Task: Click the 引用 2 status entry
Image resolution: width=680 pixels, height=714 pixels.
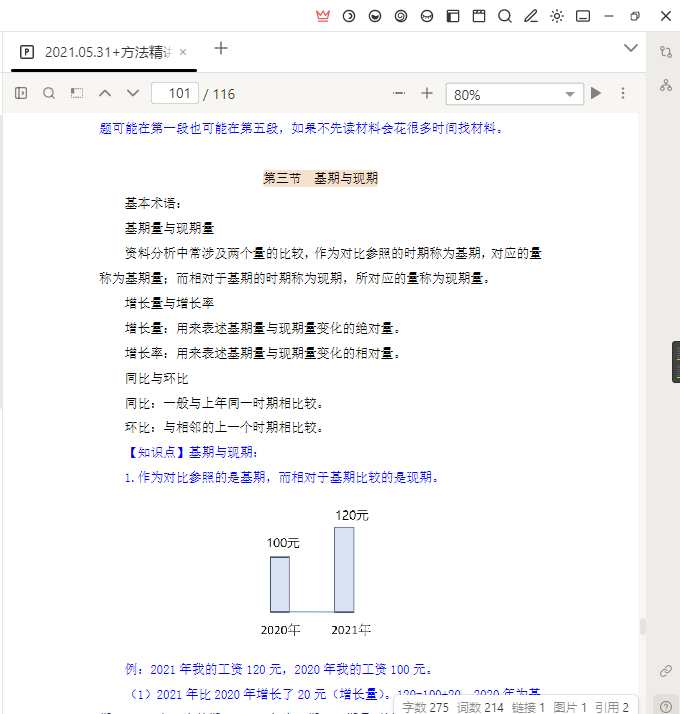Action: coord(612,707)
